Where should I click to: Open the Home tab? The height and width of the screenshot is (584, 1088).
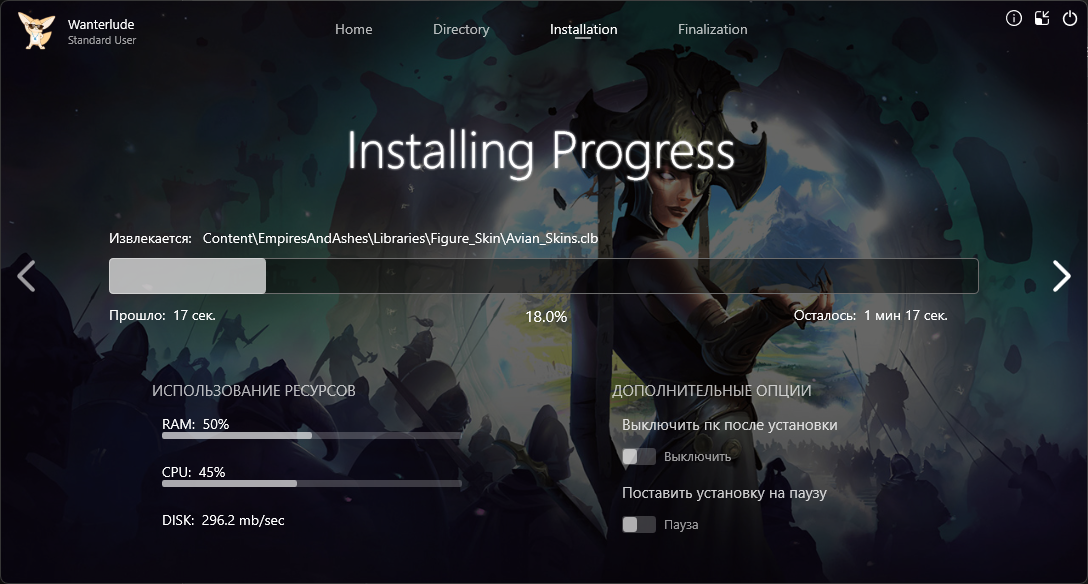click(353, 29)
